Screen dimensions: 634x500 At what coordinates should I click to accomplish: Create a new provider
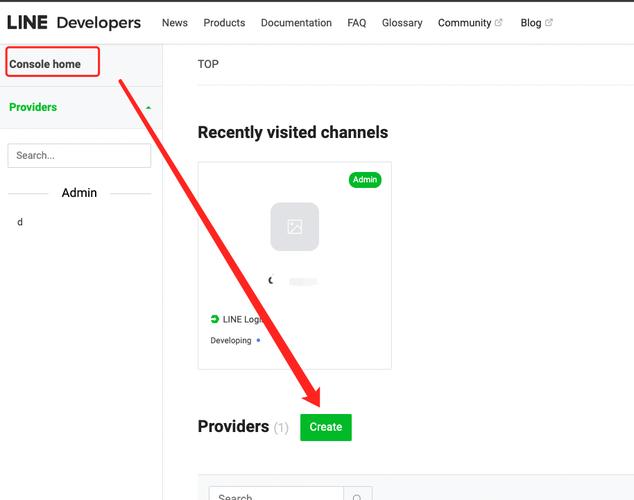pos(325,427)
